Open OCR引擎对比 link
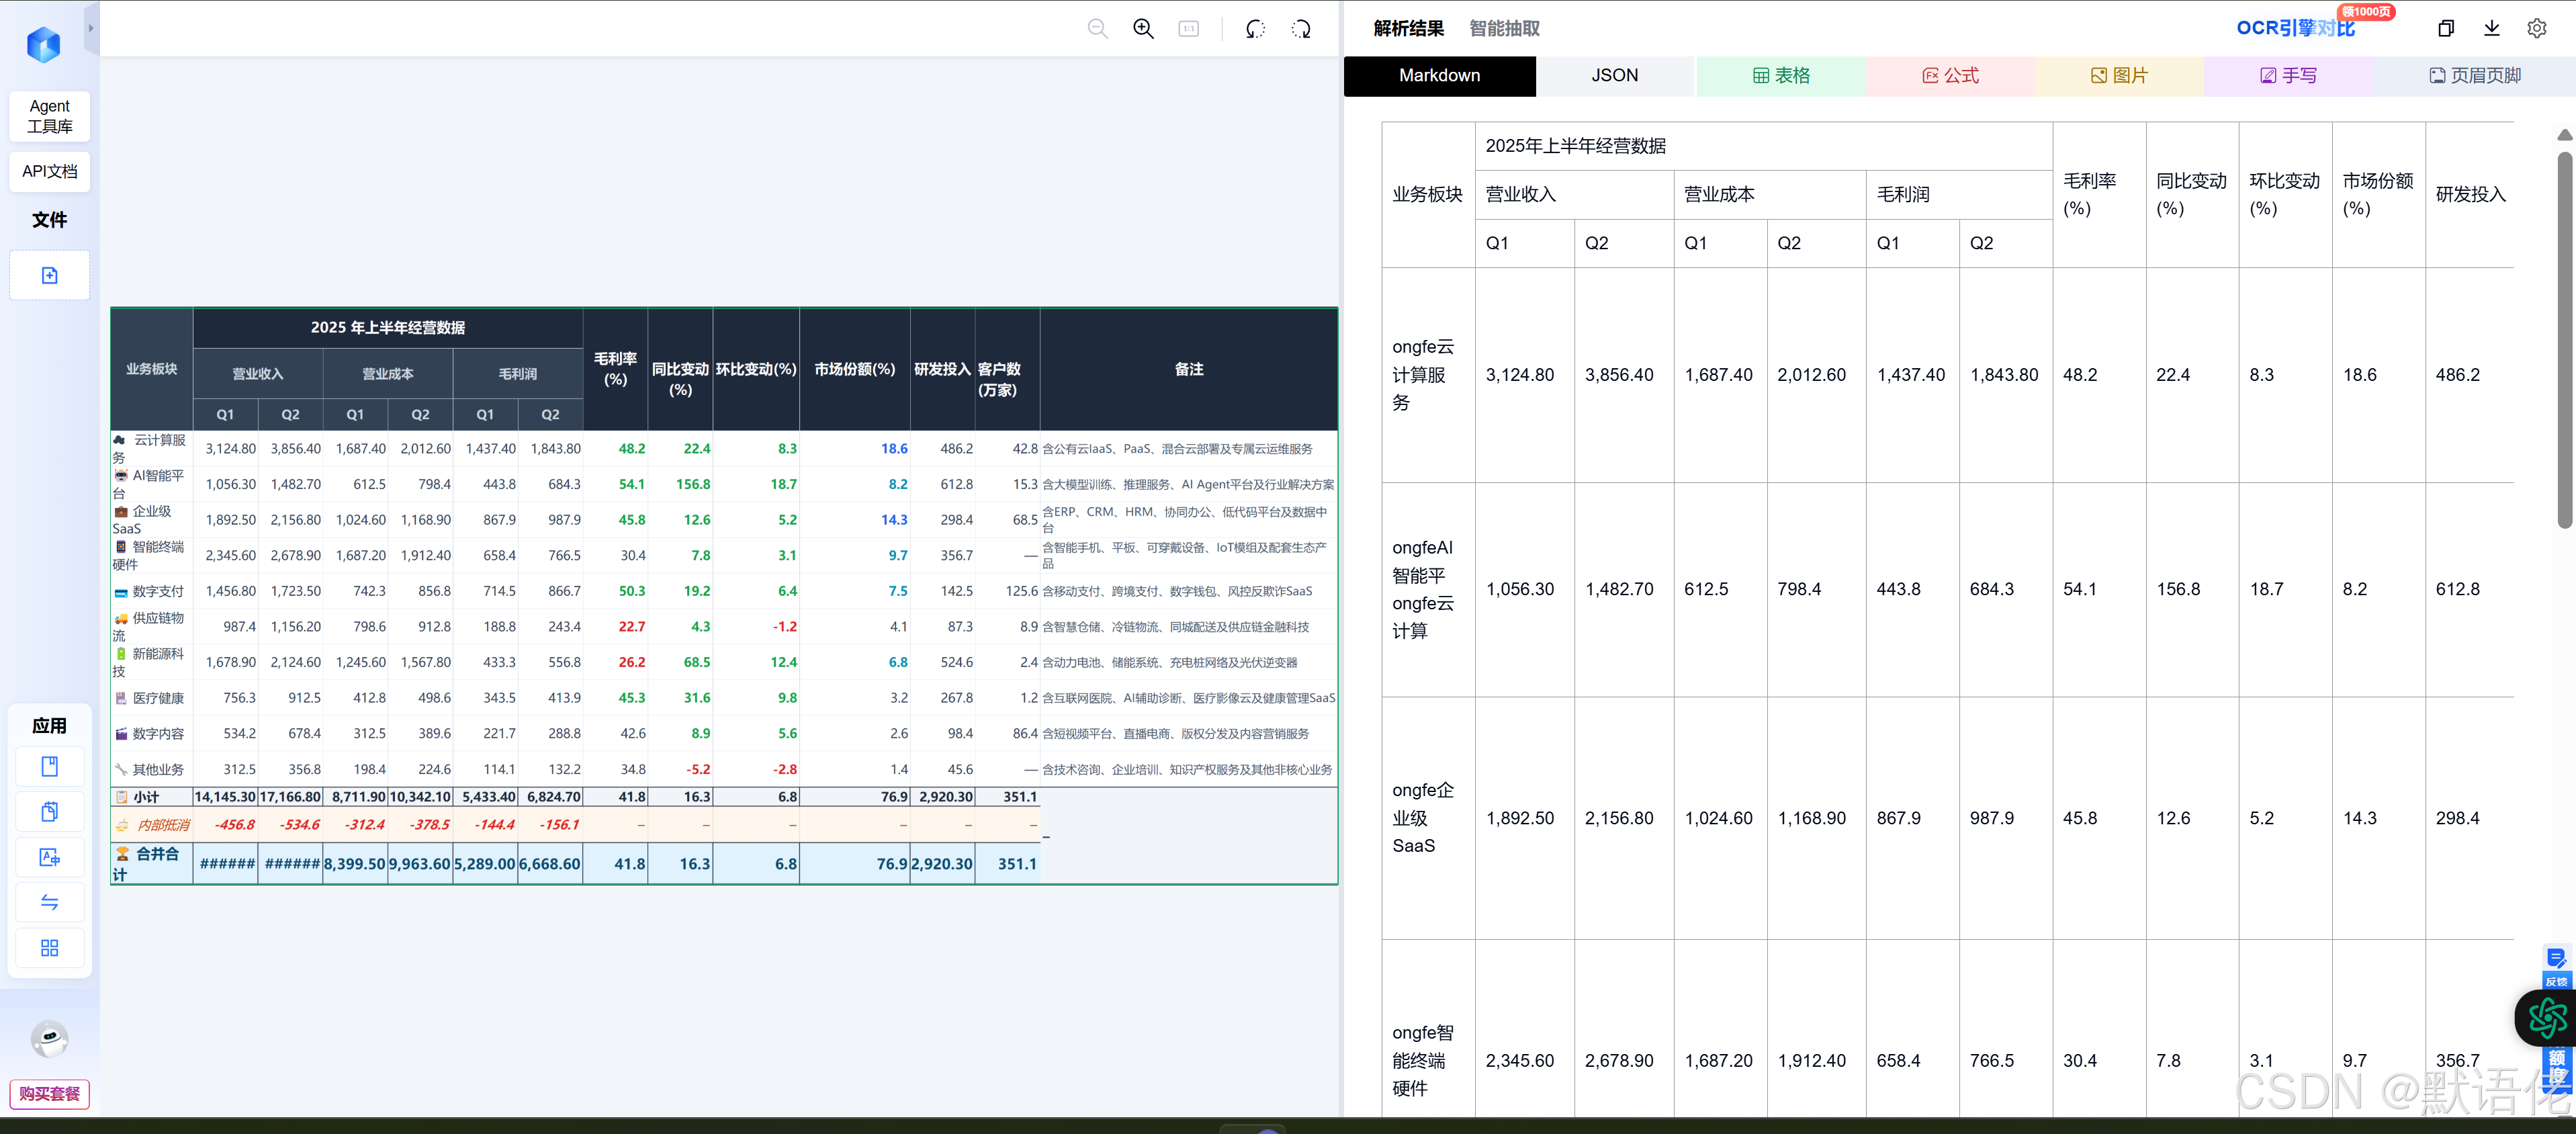Viewport: 2576px width, 1134px height. click(2295, 28)
